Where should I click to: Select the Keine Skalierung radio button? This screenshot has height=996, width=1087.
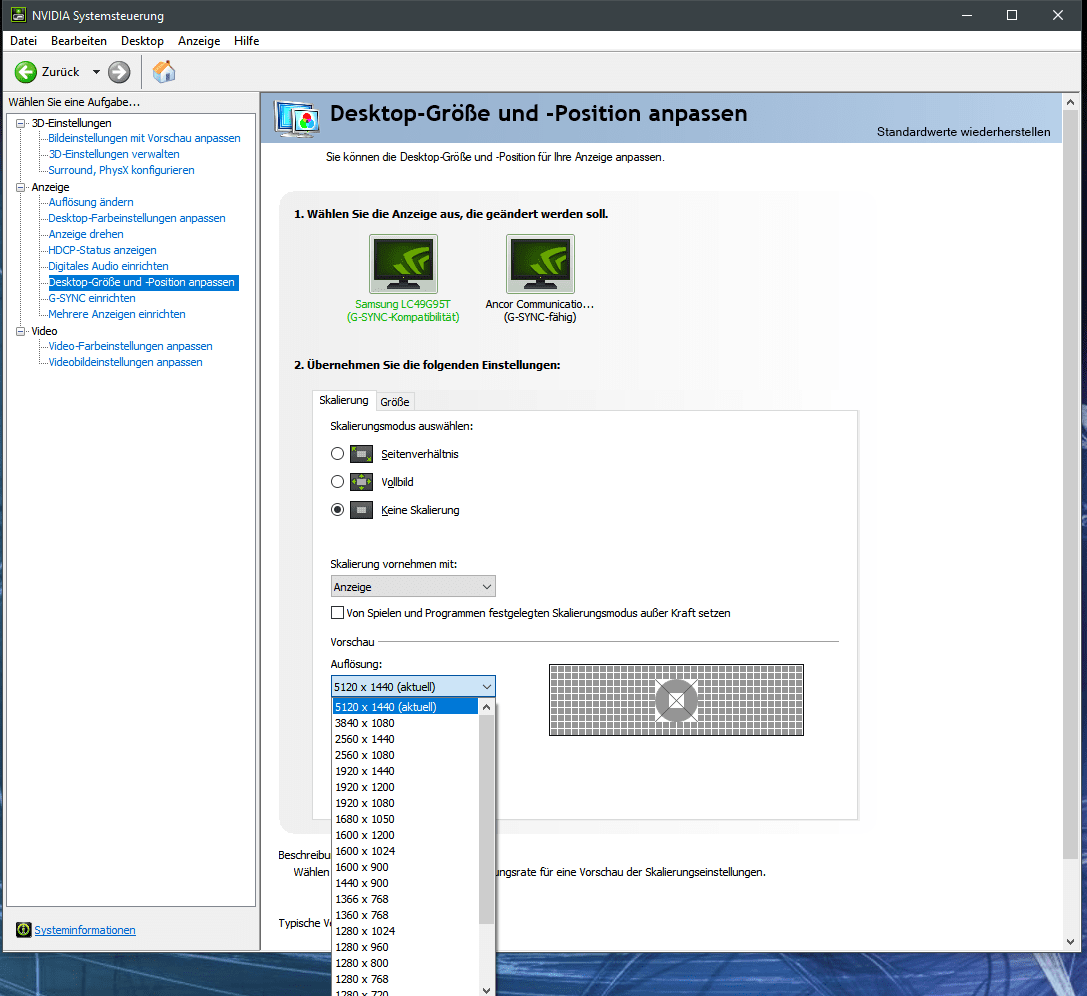pos(338,510)
